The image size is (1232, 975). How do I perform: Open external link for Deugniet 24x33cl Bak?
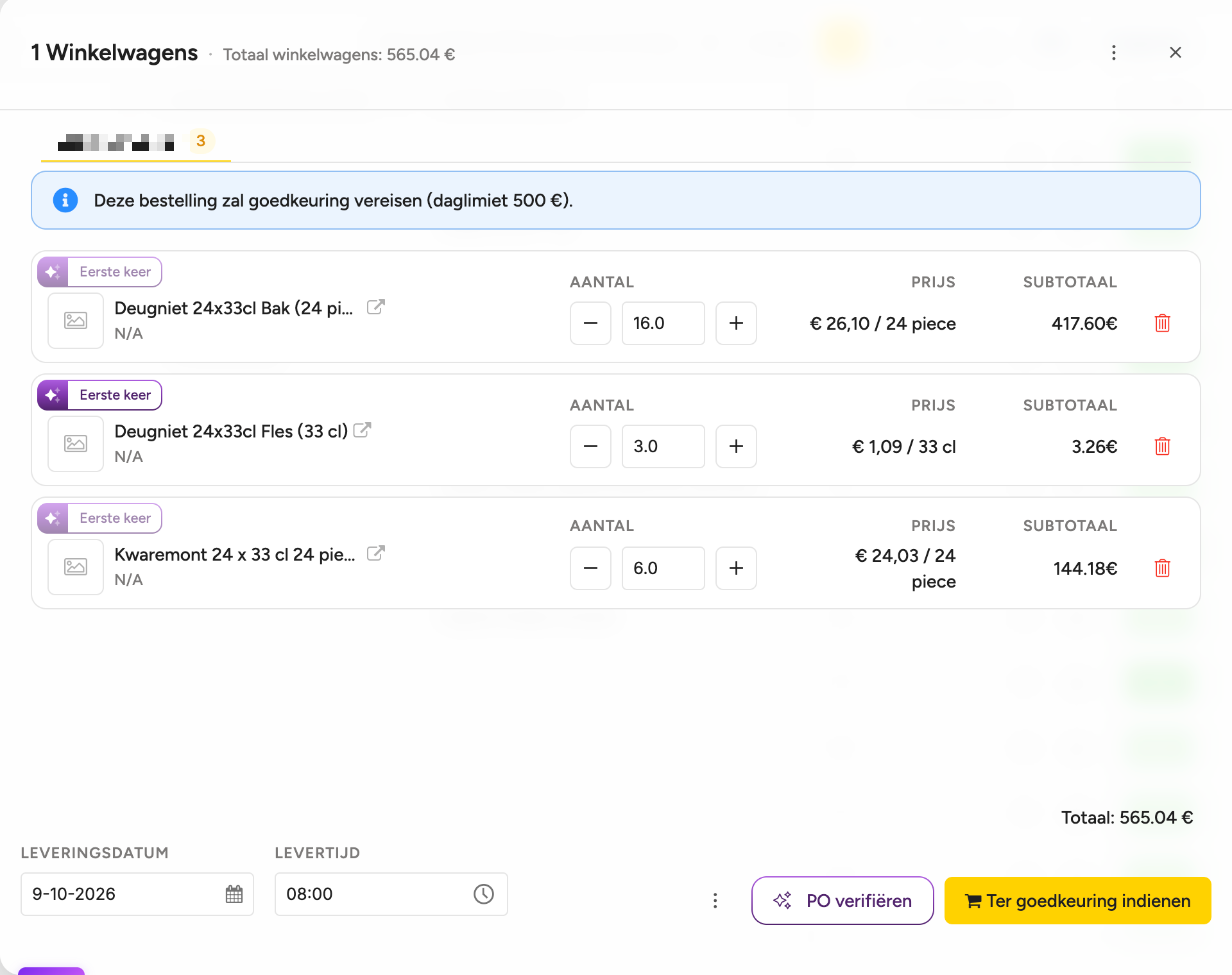pos(375,307)
